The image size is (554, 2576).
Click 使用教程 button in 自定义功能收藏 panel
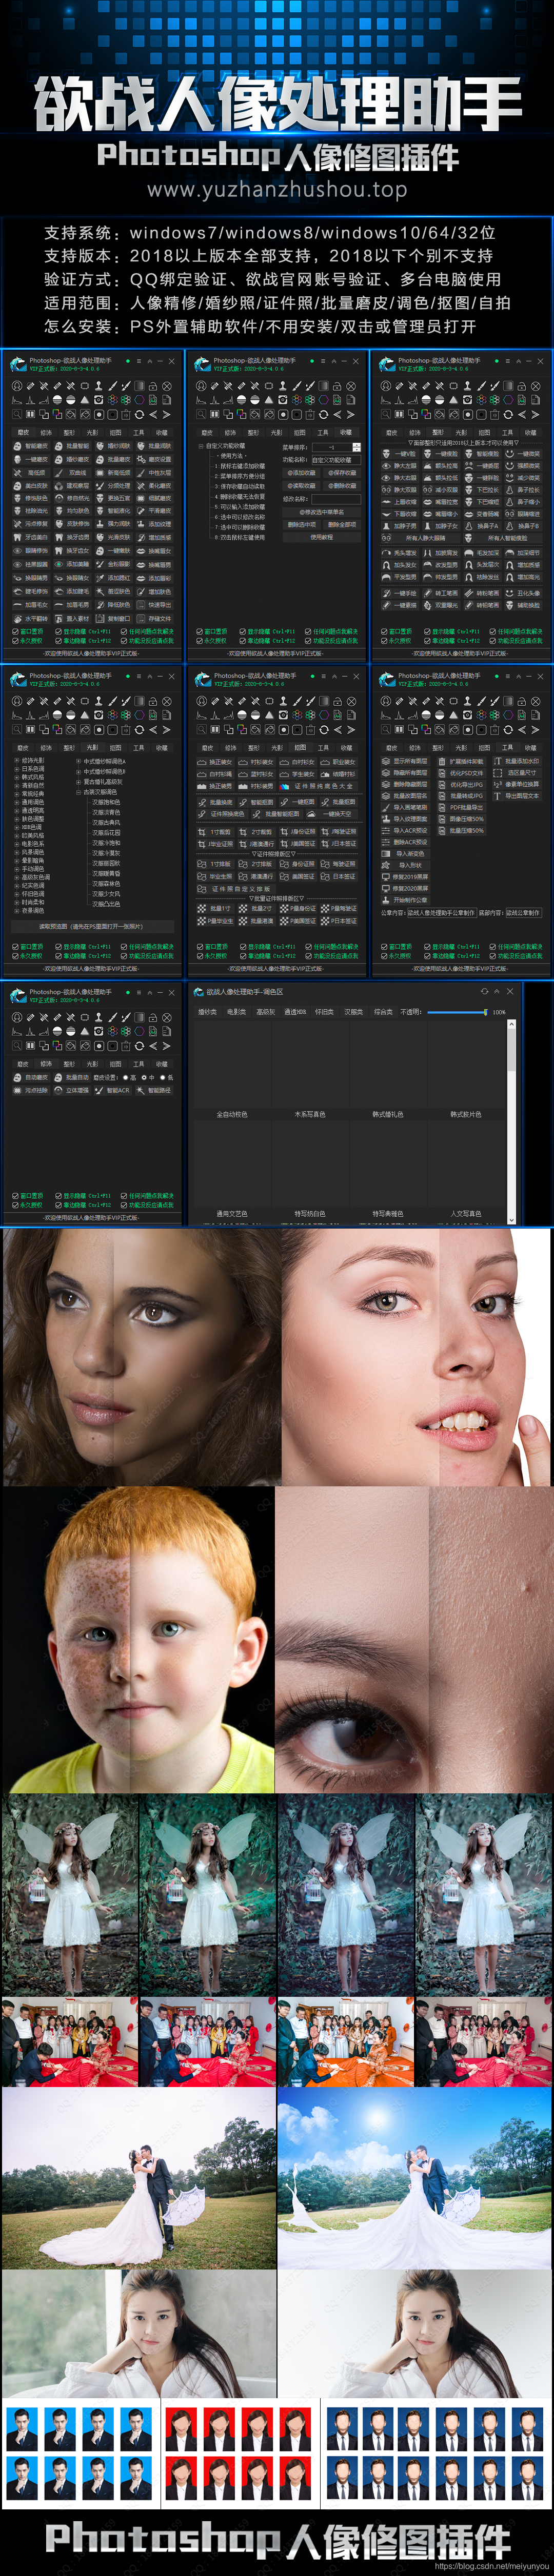[x=322, y=537]
